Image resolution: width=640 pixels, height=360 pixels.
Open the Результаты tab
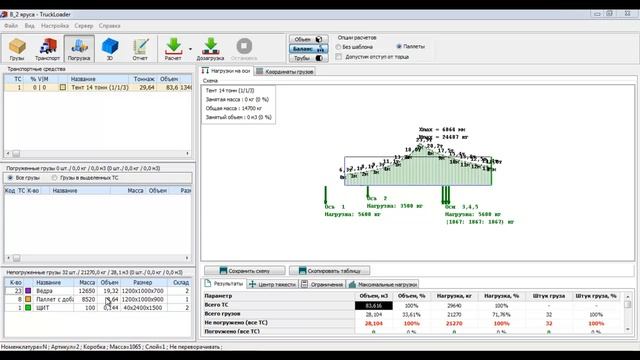pos(224,284)
